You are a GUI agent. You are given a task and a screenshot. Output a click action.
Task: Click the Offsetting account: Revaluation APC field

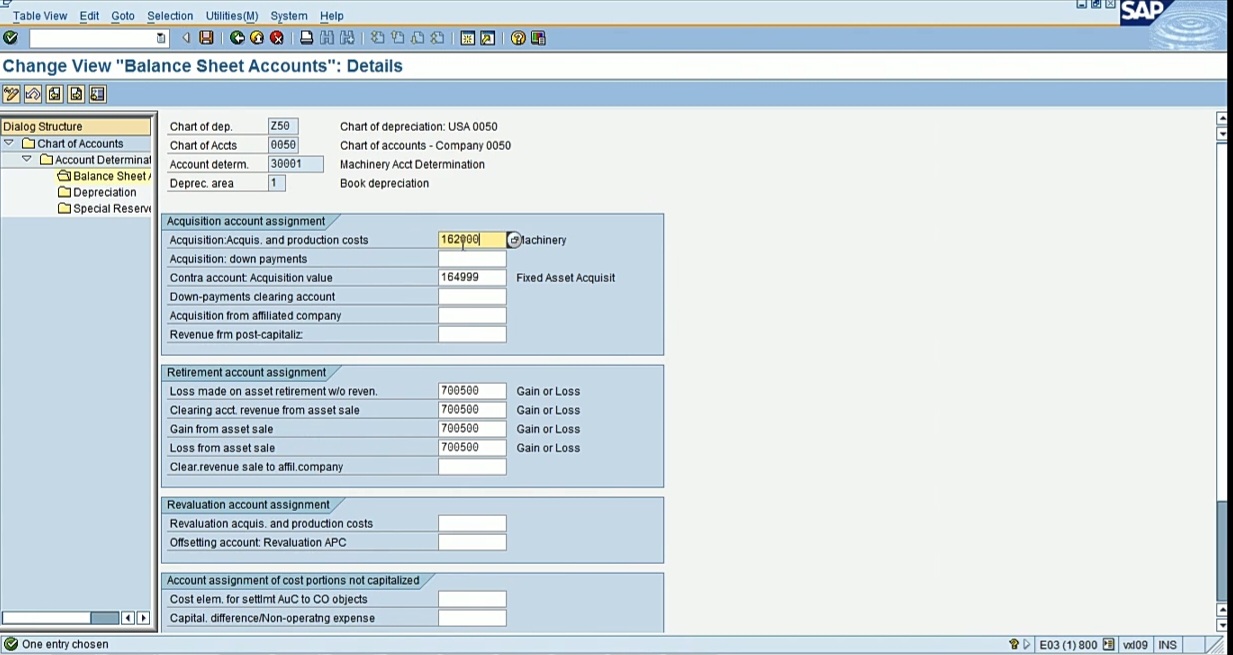pyautogui.click(x=472, y=543)
